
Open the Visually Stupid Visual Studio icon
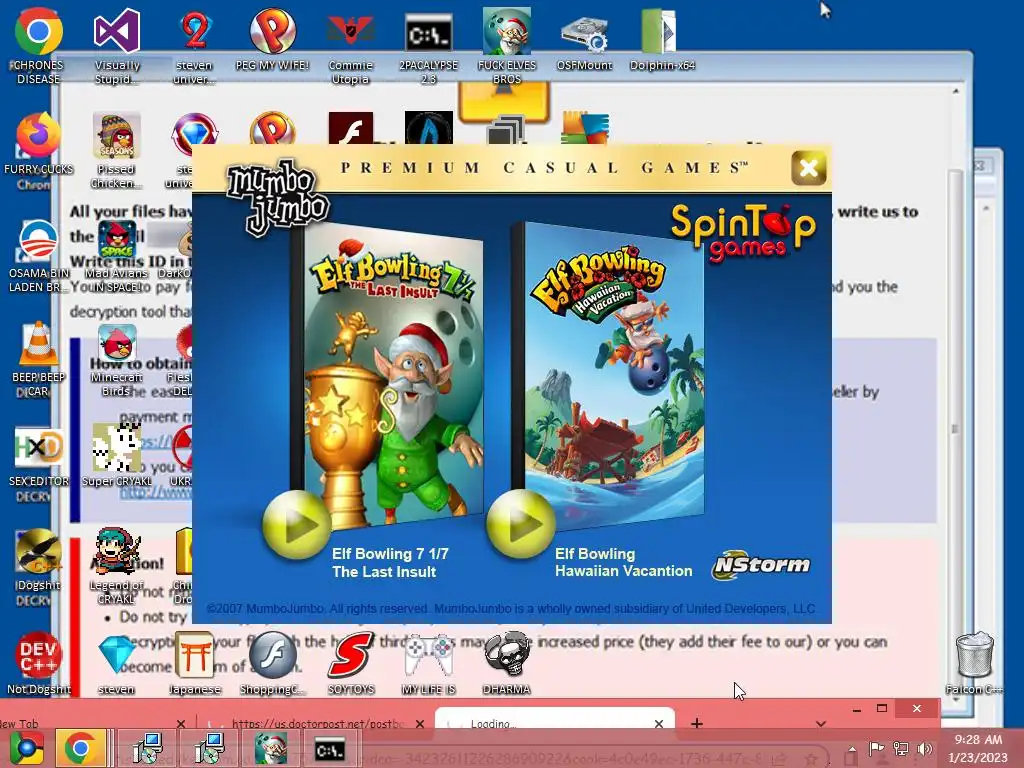tap(116, 46)
